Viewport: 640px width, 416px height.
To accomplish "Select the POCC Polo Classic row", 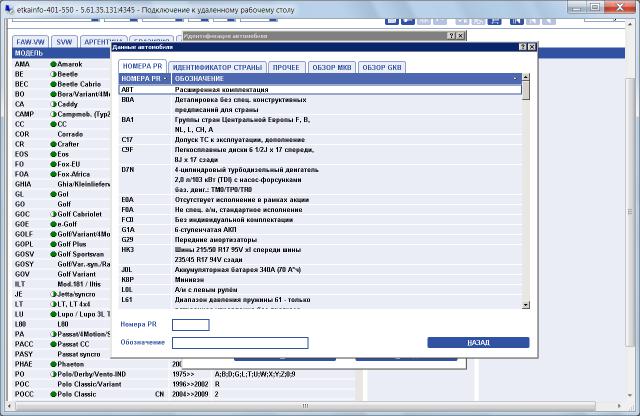I will coord(184,394).
